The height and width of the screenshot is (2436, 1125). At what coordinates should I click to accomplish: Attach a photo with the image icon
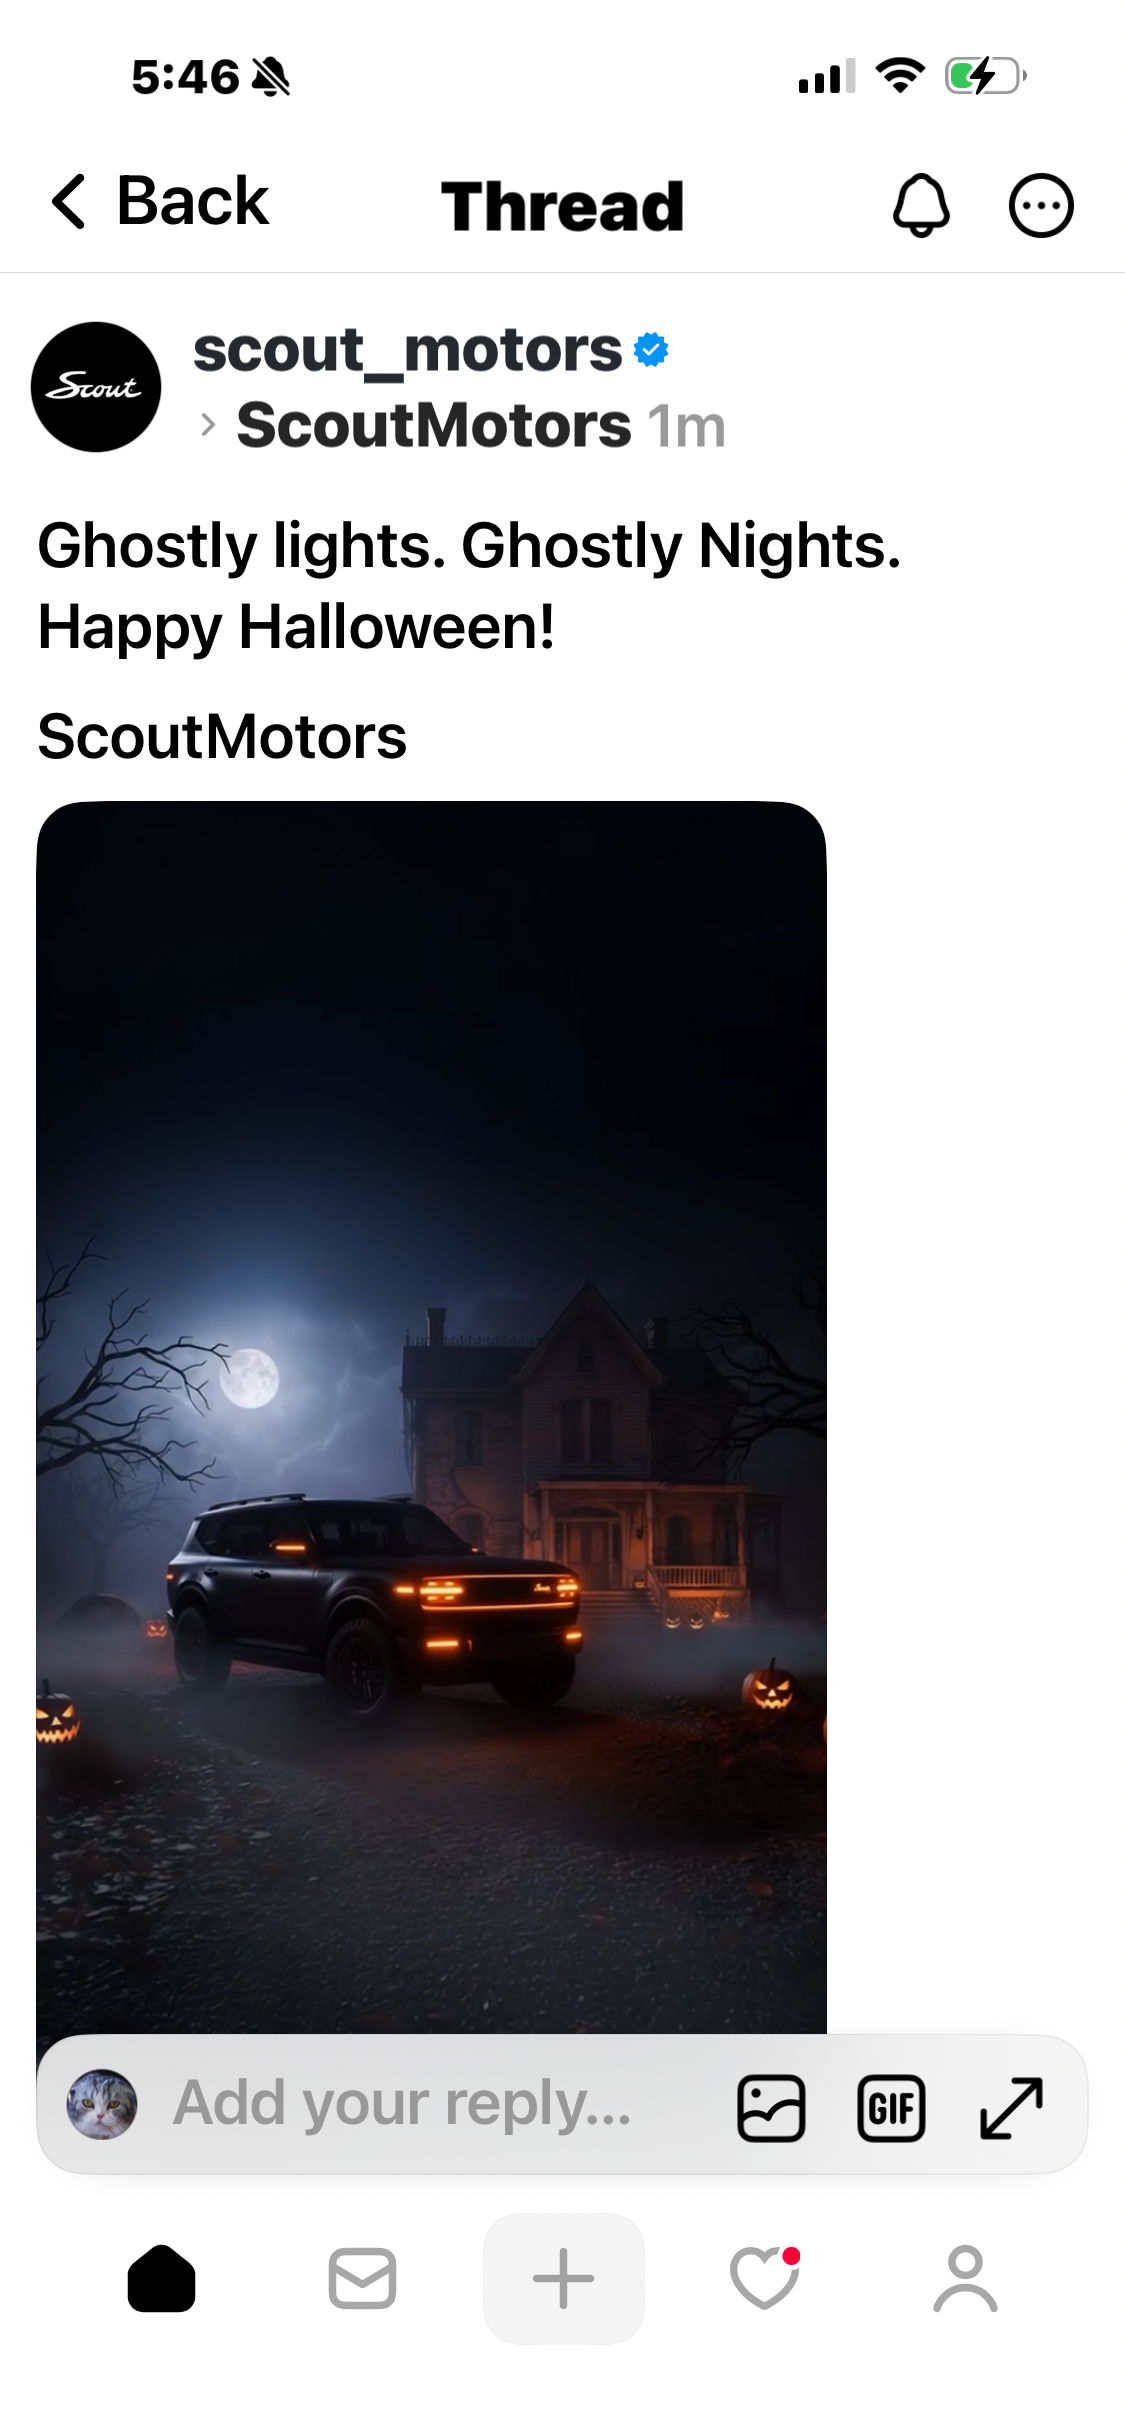click(771, 2108)
